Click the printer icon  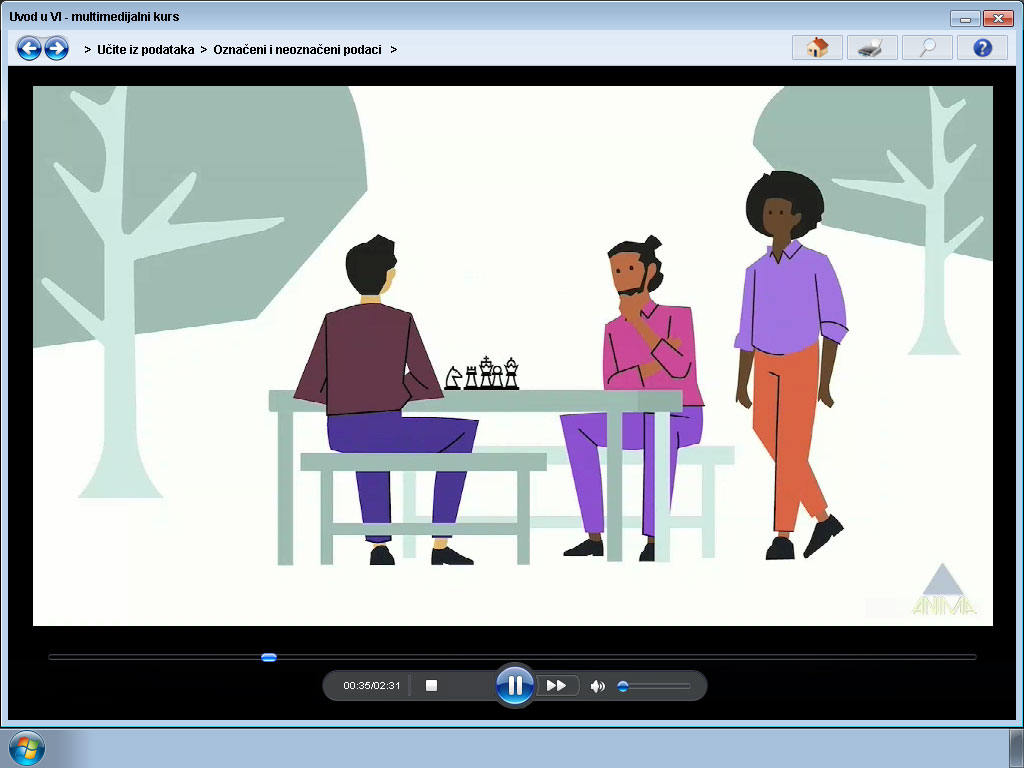click(x=872, y=48)
